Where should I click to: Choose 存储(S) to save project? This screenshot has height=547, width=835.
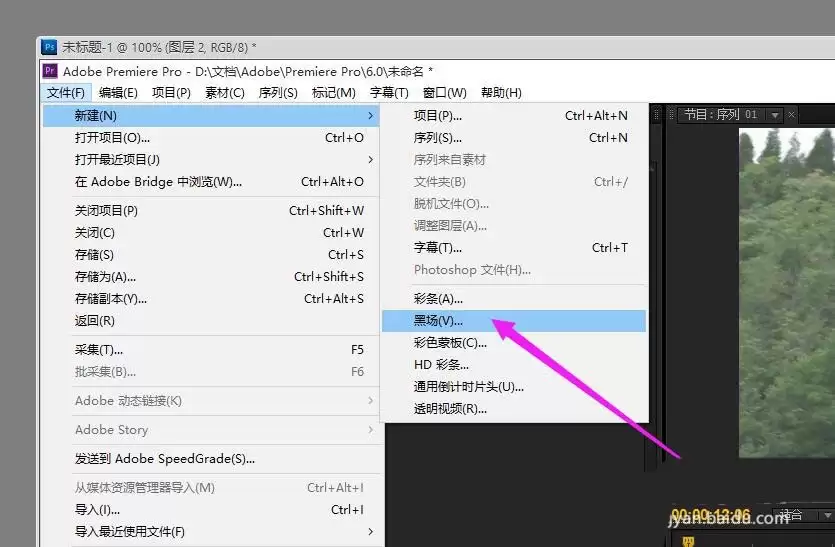point(211,255)
